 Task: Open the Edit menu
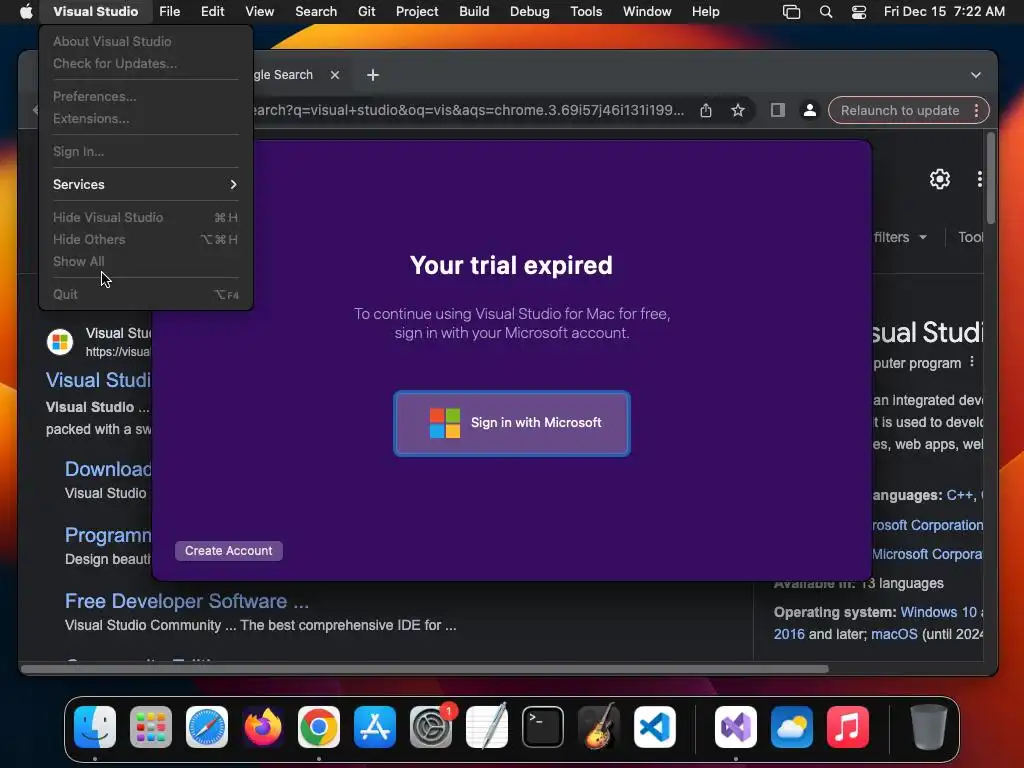212,11
